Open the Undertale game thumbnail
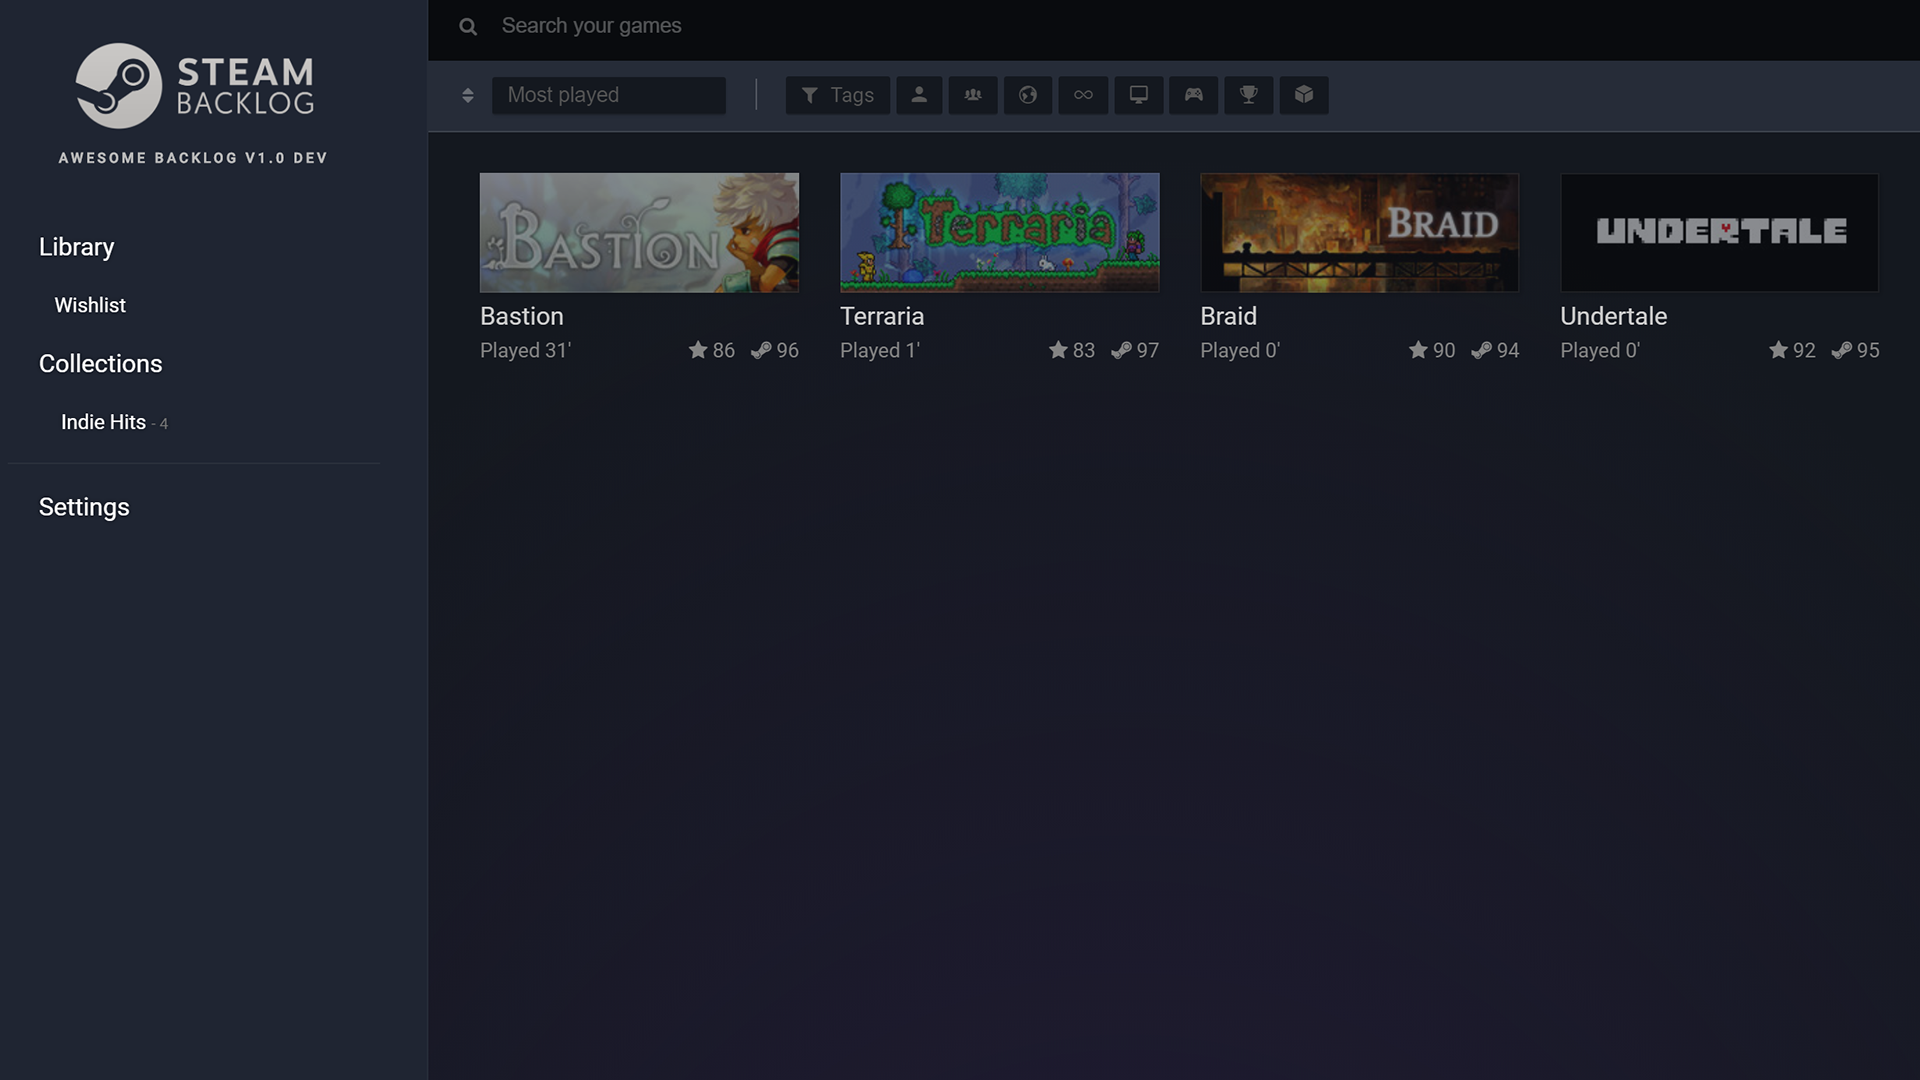Screen dimensions: 1920x1080 click(x=1719, y=233)
